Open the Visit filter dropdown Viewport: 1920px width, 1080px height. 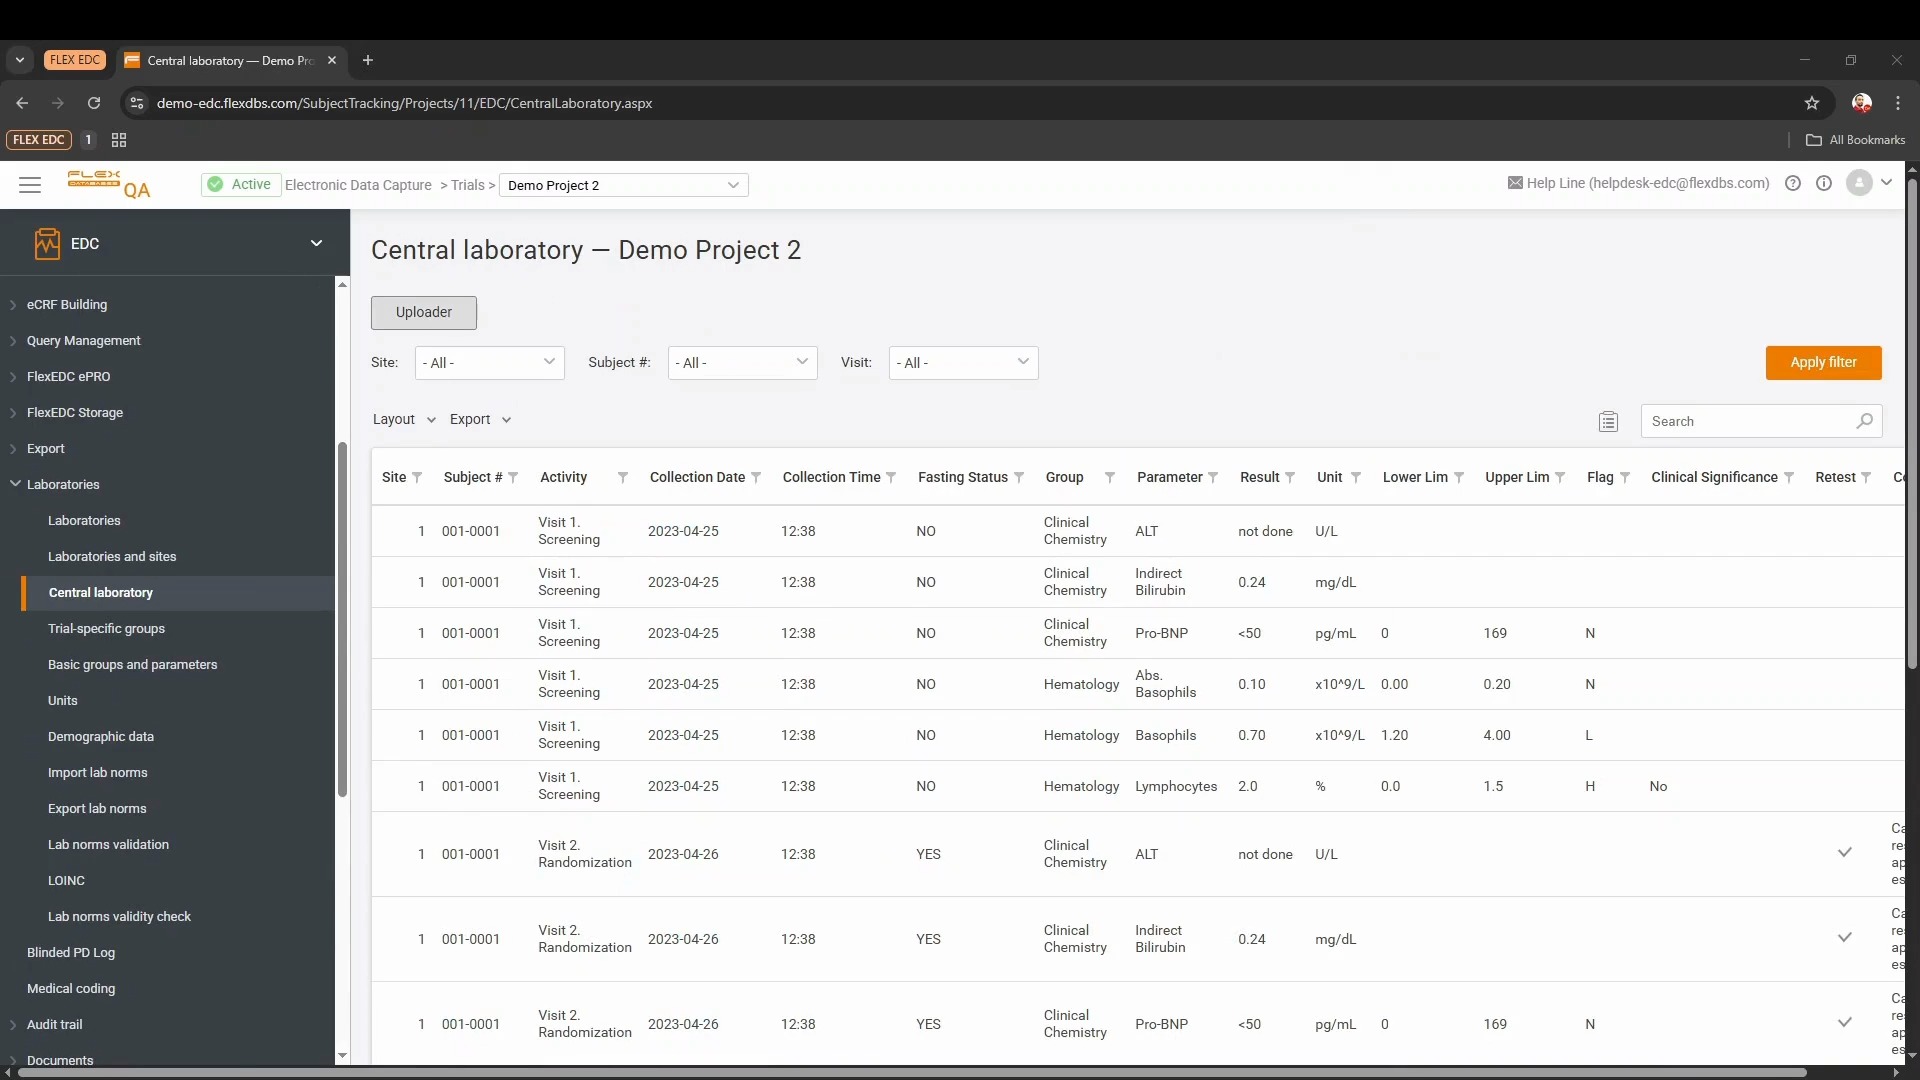963,363
